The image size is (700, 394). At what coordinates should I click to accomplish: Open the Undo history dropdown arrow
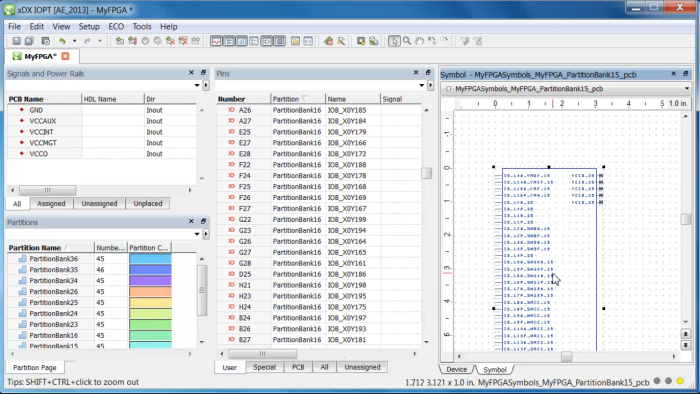(74, 41)
